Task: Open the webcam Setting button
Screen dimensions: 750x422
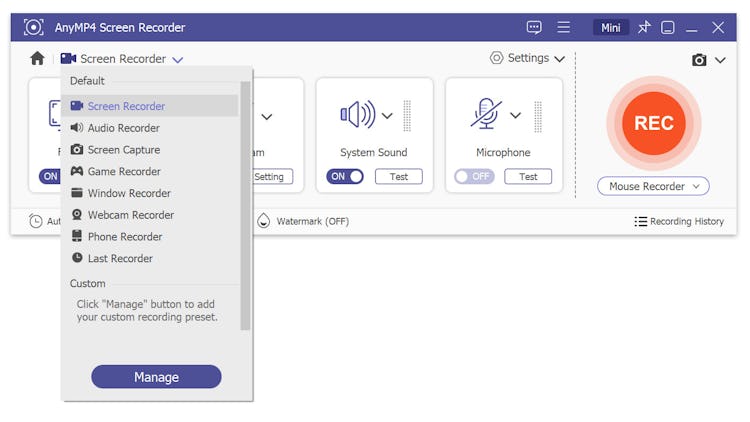Action: [273, 177]
